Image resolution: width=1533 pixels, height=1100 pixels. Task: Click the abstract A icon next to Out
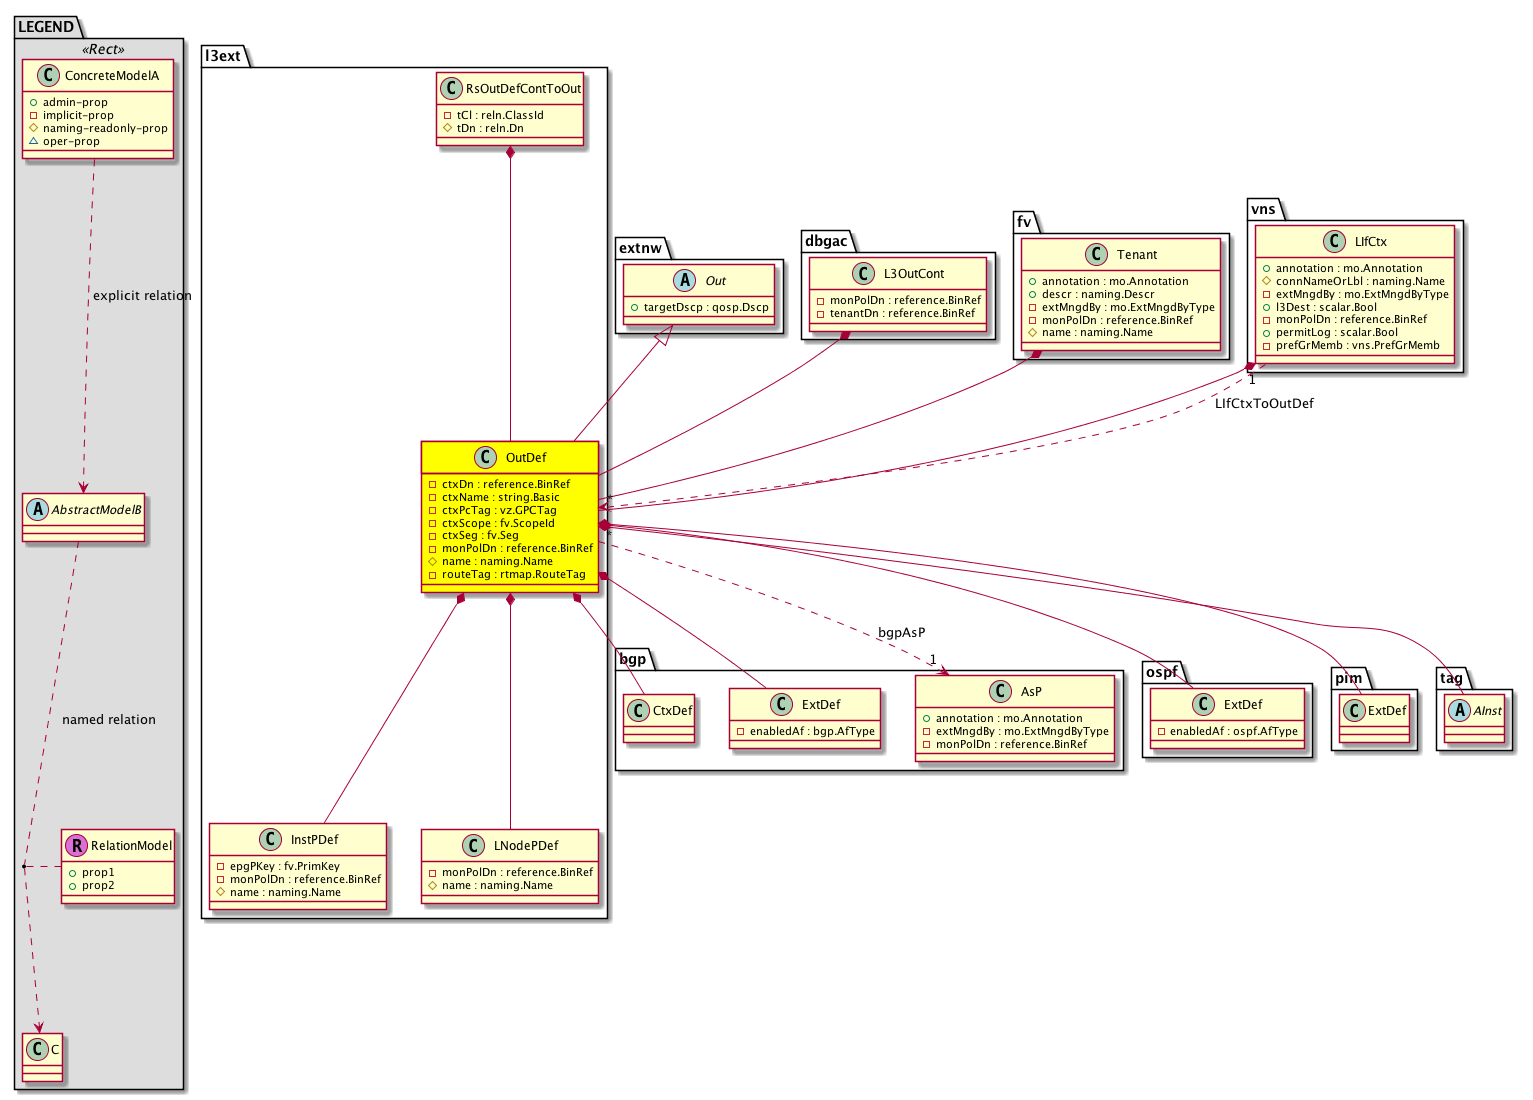click(x=685, y=280)
